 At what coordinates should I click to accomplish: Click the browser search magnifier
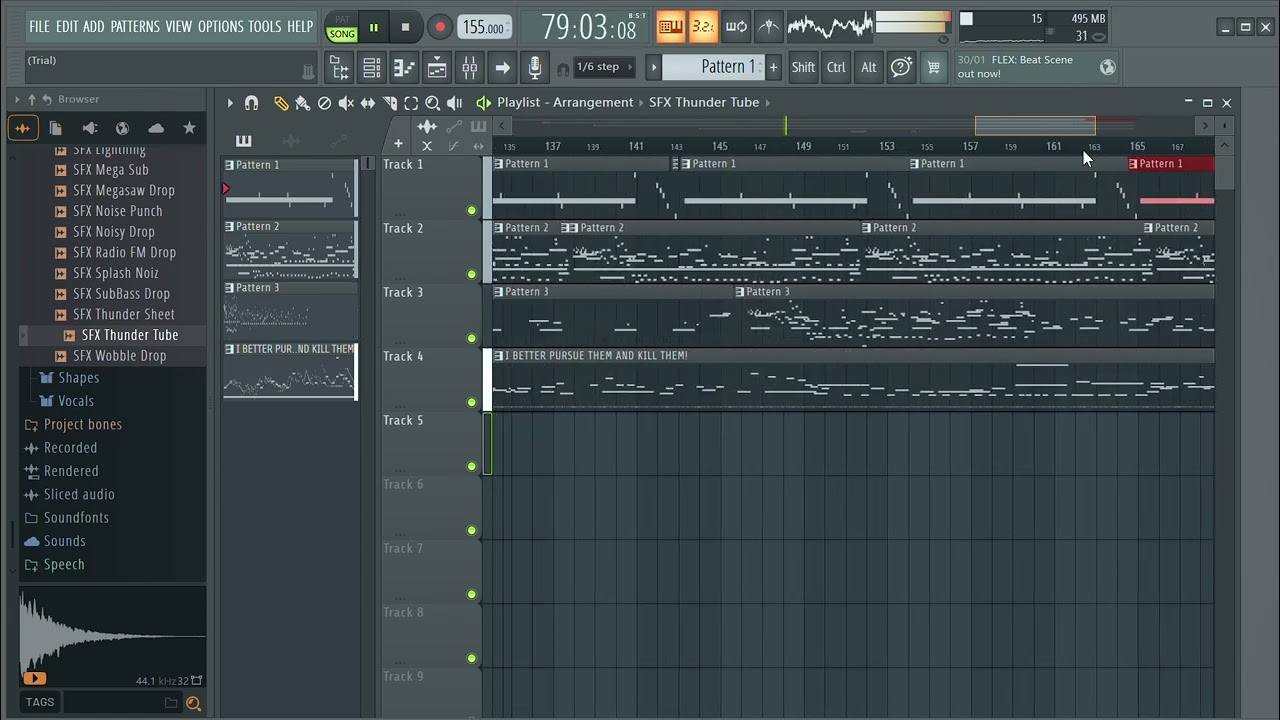pyautogui.click(x=193, y=703)
